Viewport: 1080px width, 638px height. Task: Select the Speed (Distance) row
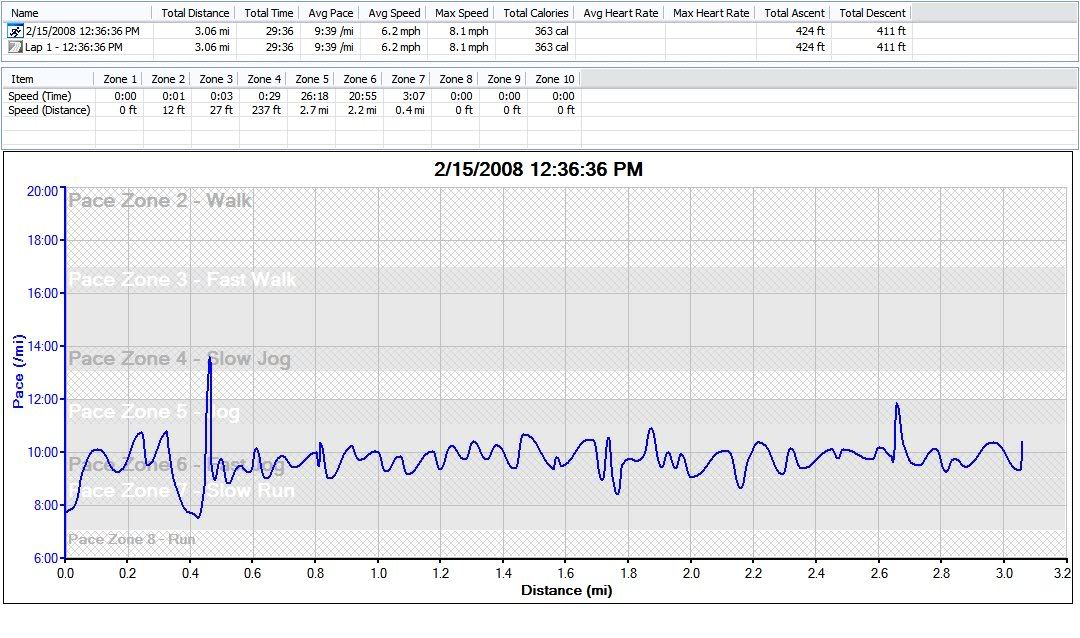coord(49,110)
